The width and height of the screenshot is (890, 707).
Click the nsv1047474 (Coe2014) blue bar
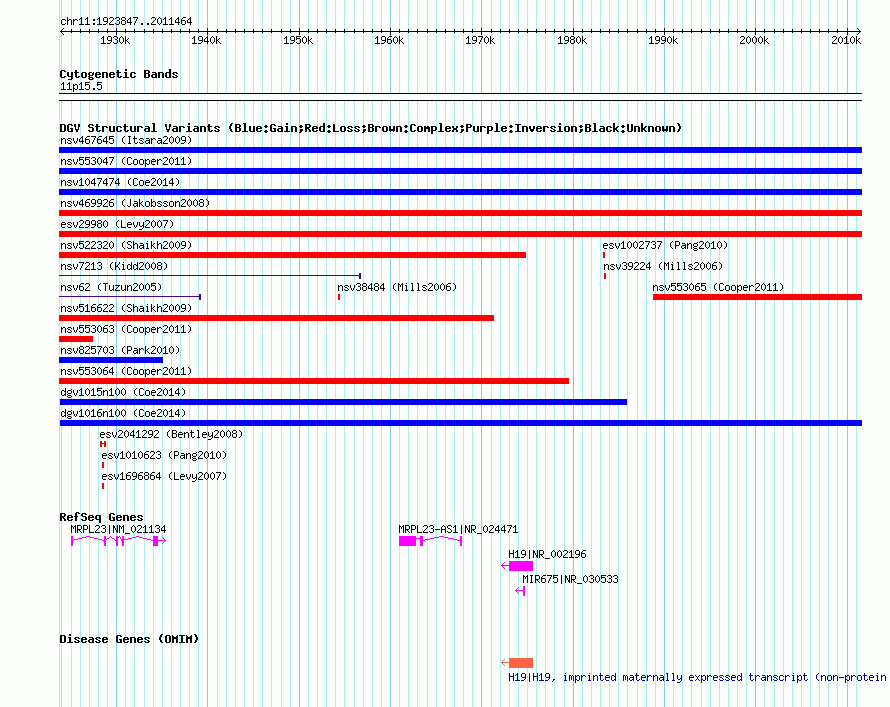point(460,192)
